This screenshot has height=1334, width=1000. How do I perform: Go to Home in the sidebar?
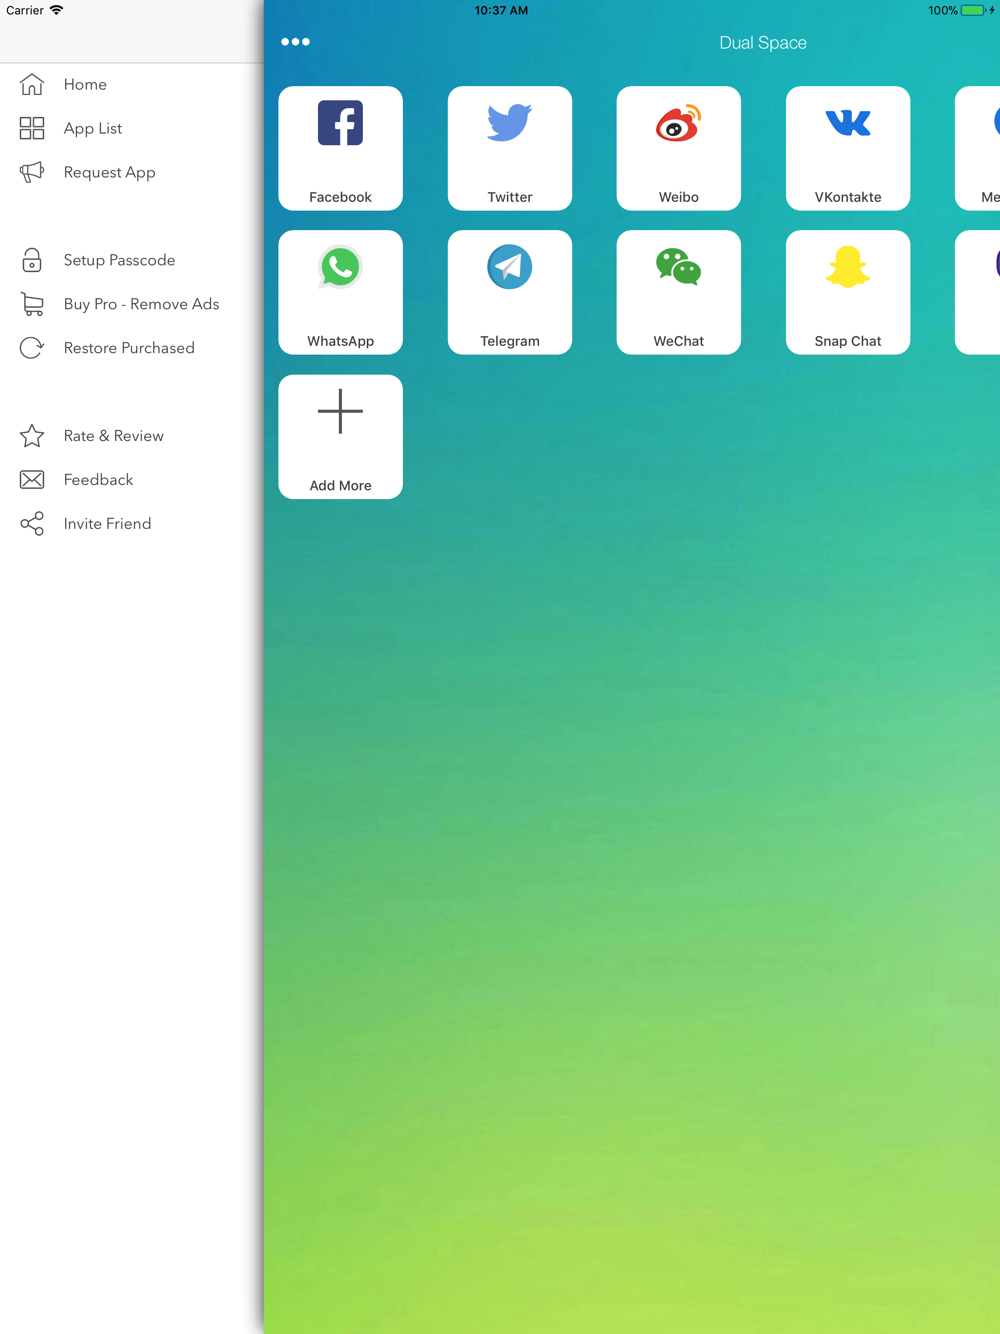[85, 85]
